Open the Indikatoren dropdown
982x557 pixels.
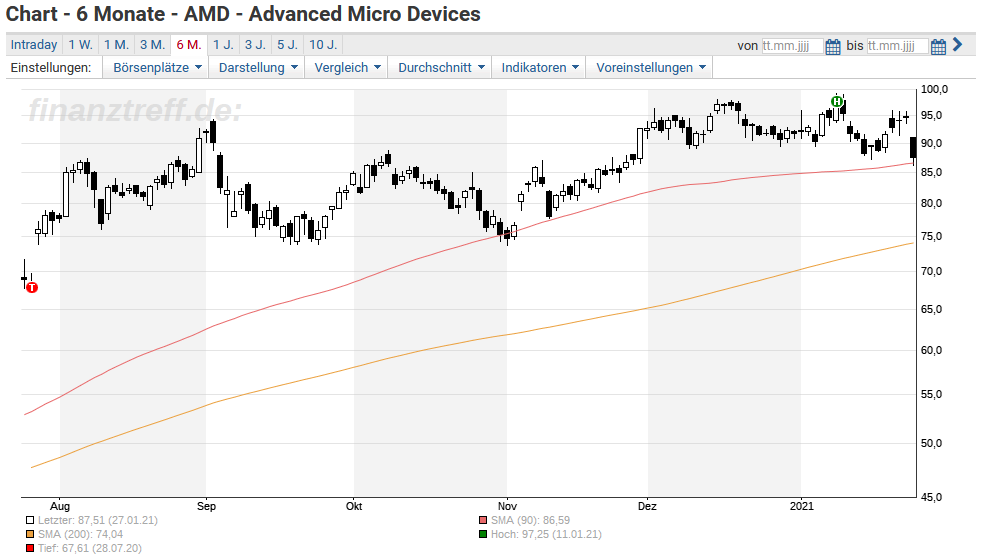coord(539,68)
